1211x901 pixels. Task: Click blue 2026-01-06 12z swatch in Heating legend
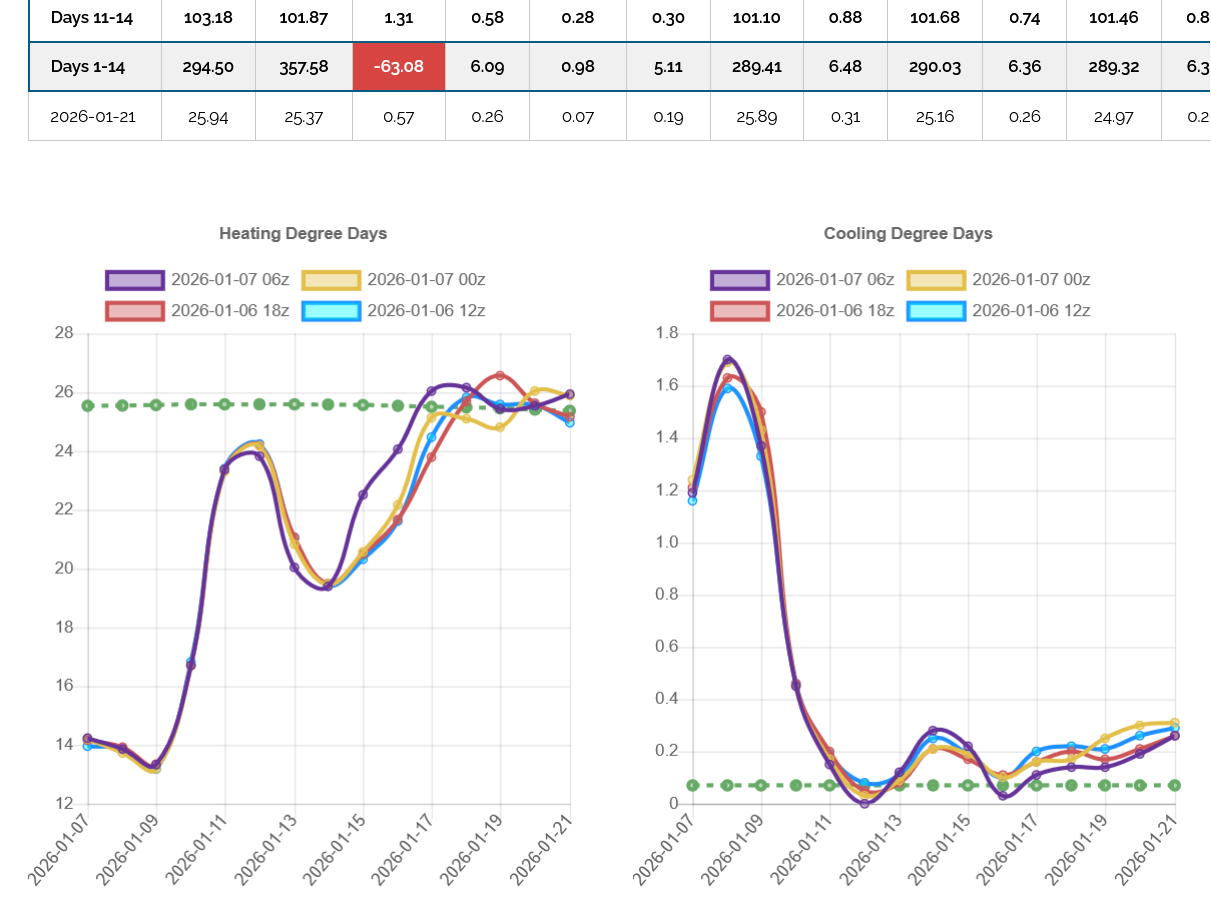tap(330, 311)
